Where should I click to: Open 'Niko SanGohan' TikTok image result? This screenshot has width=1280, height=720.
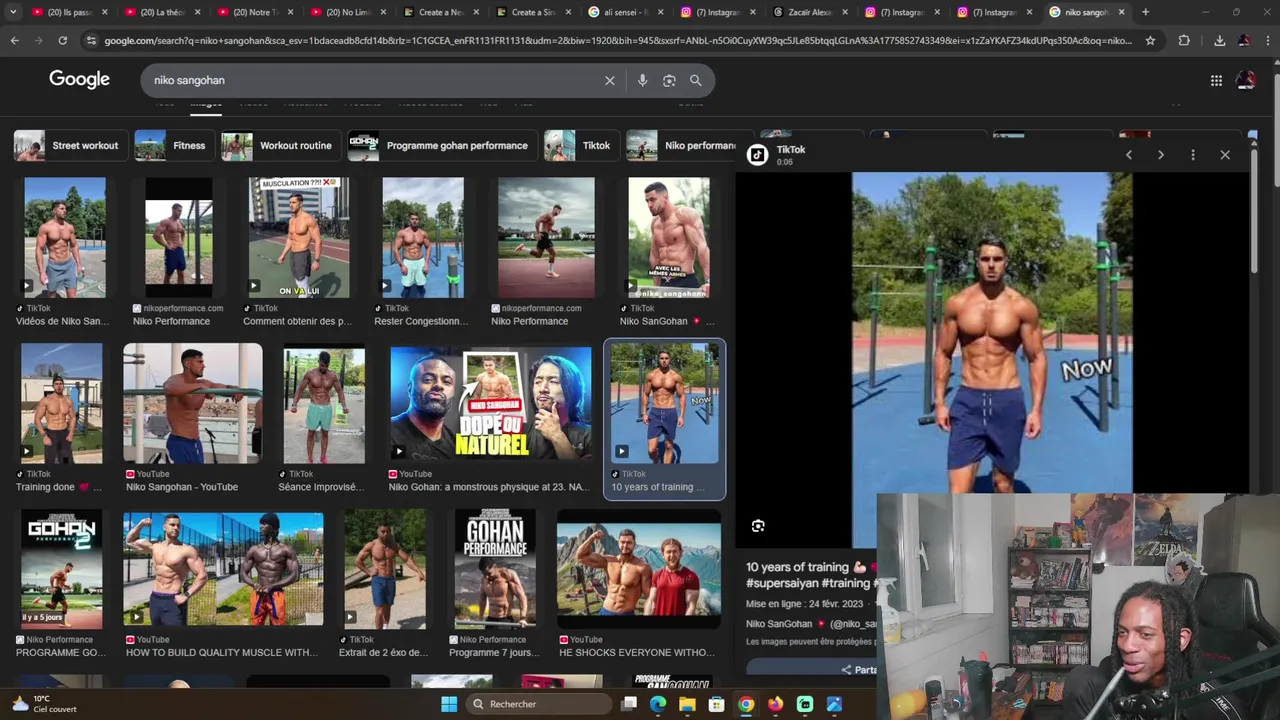[x=669, y=238]
